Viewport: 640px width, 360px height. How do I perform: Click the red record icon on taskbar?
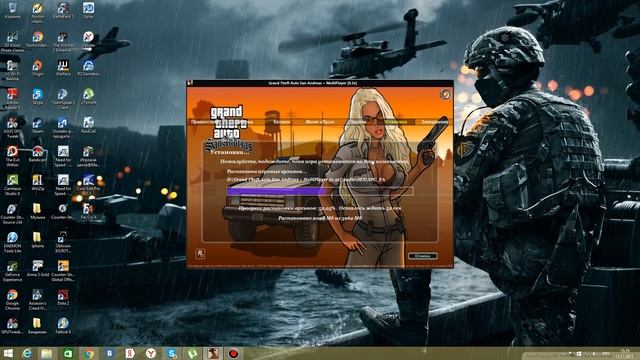(233, 353)
